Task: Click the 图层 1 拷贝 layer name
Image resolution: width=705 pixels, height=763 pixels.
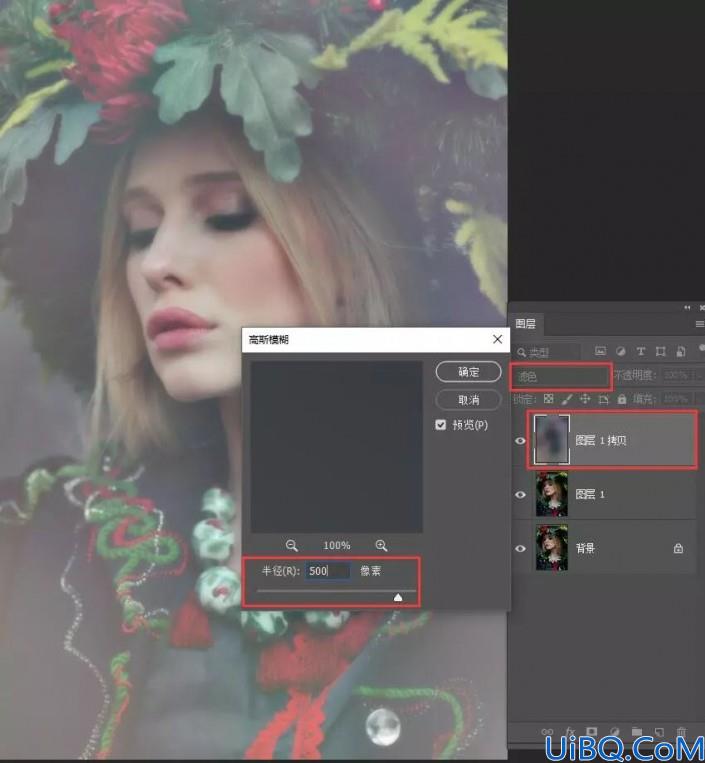Action: (x=600, y=440)
